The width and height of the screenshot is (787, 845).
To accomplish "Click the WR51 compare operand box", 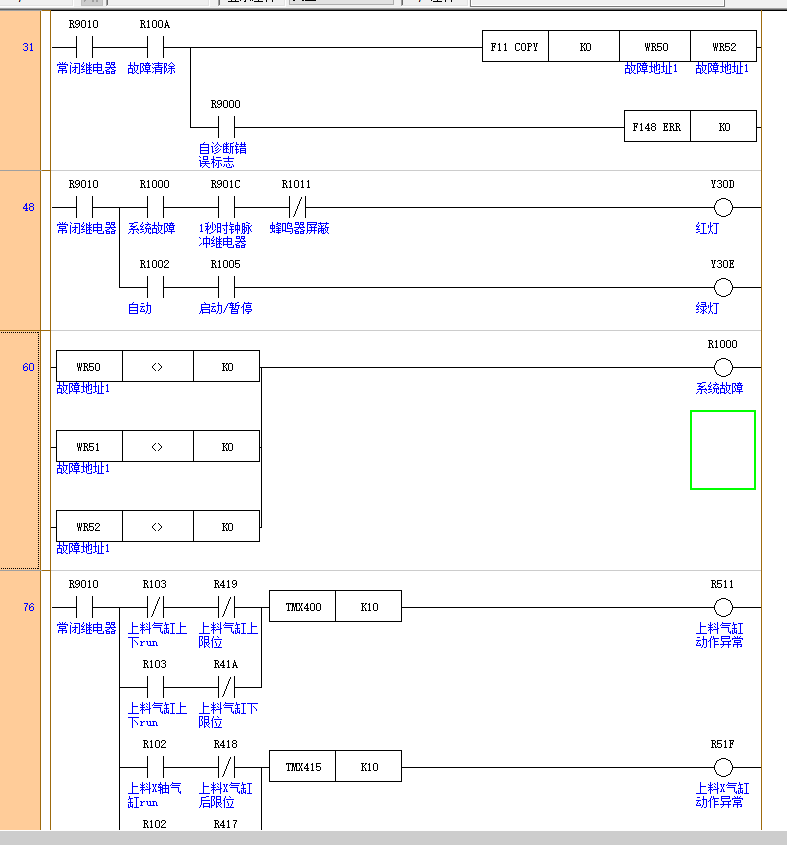I will (89, 447).
